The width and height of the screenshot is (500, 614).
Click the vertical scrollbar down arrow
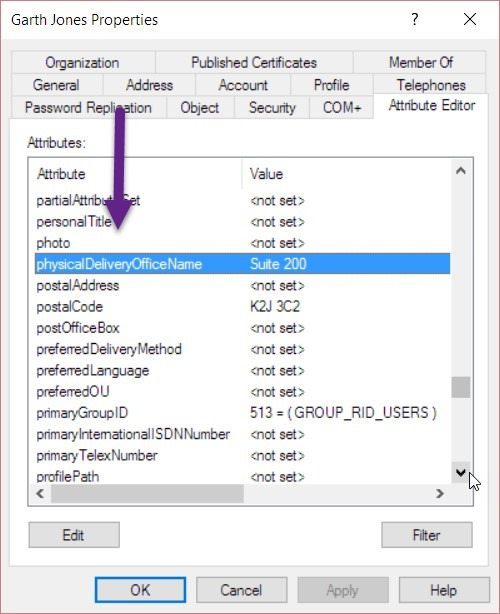coord(461,472)
